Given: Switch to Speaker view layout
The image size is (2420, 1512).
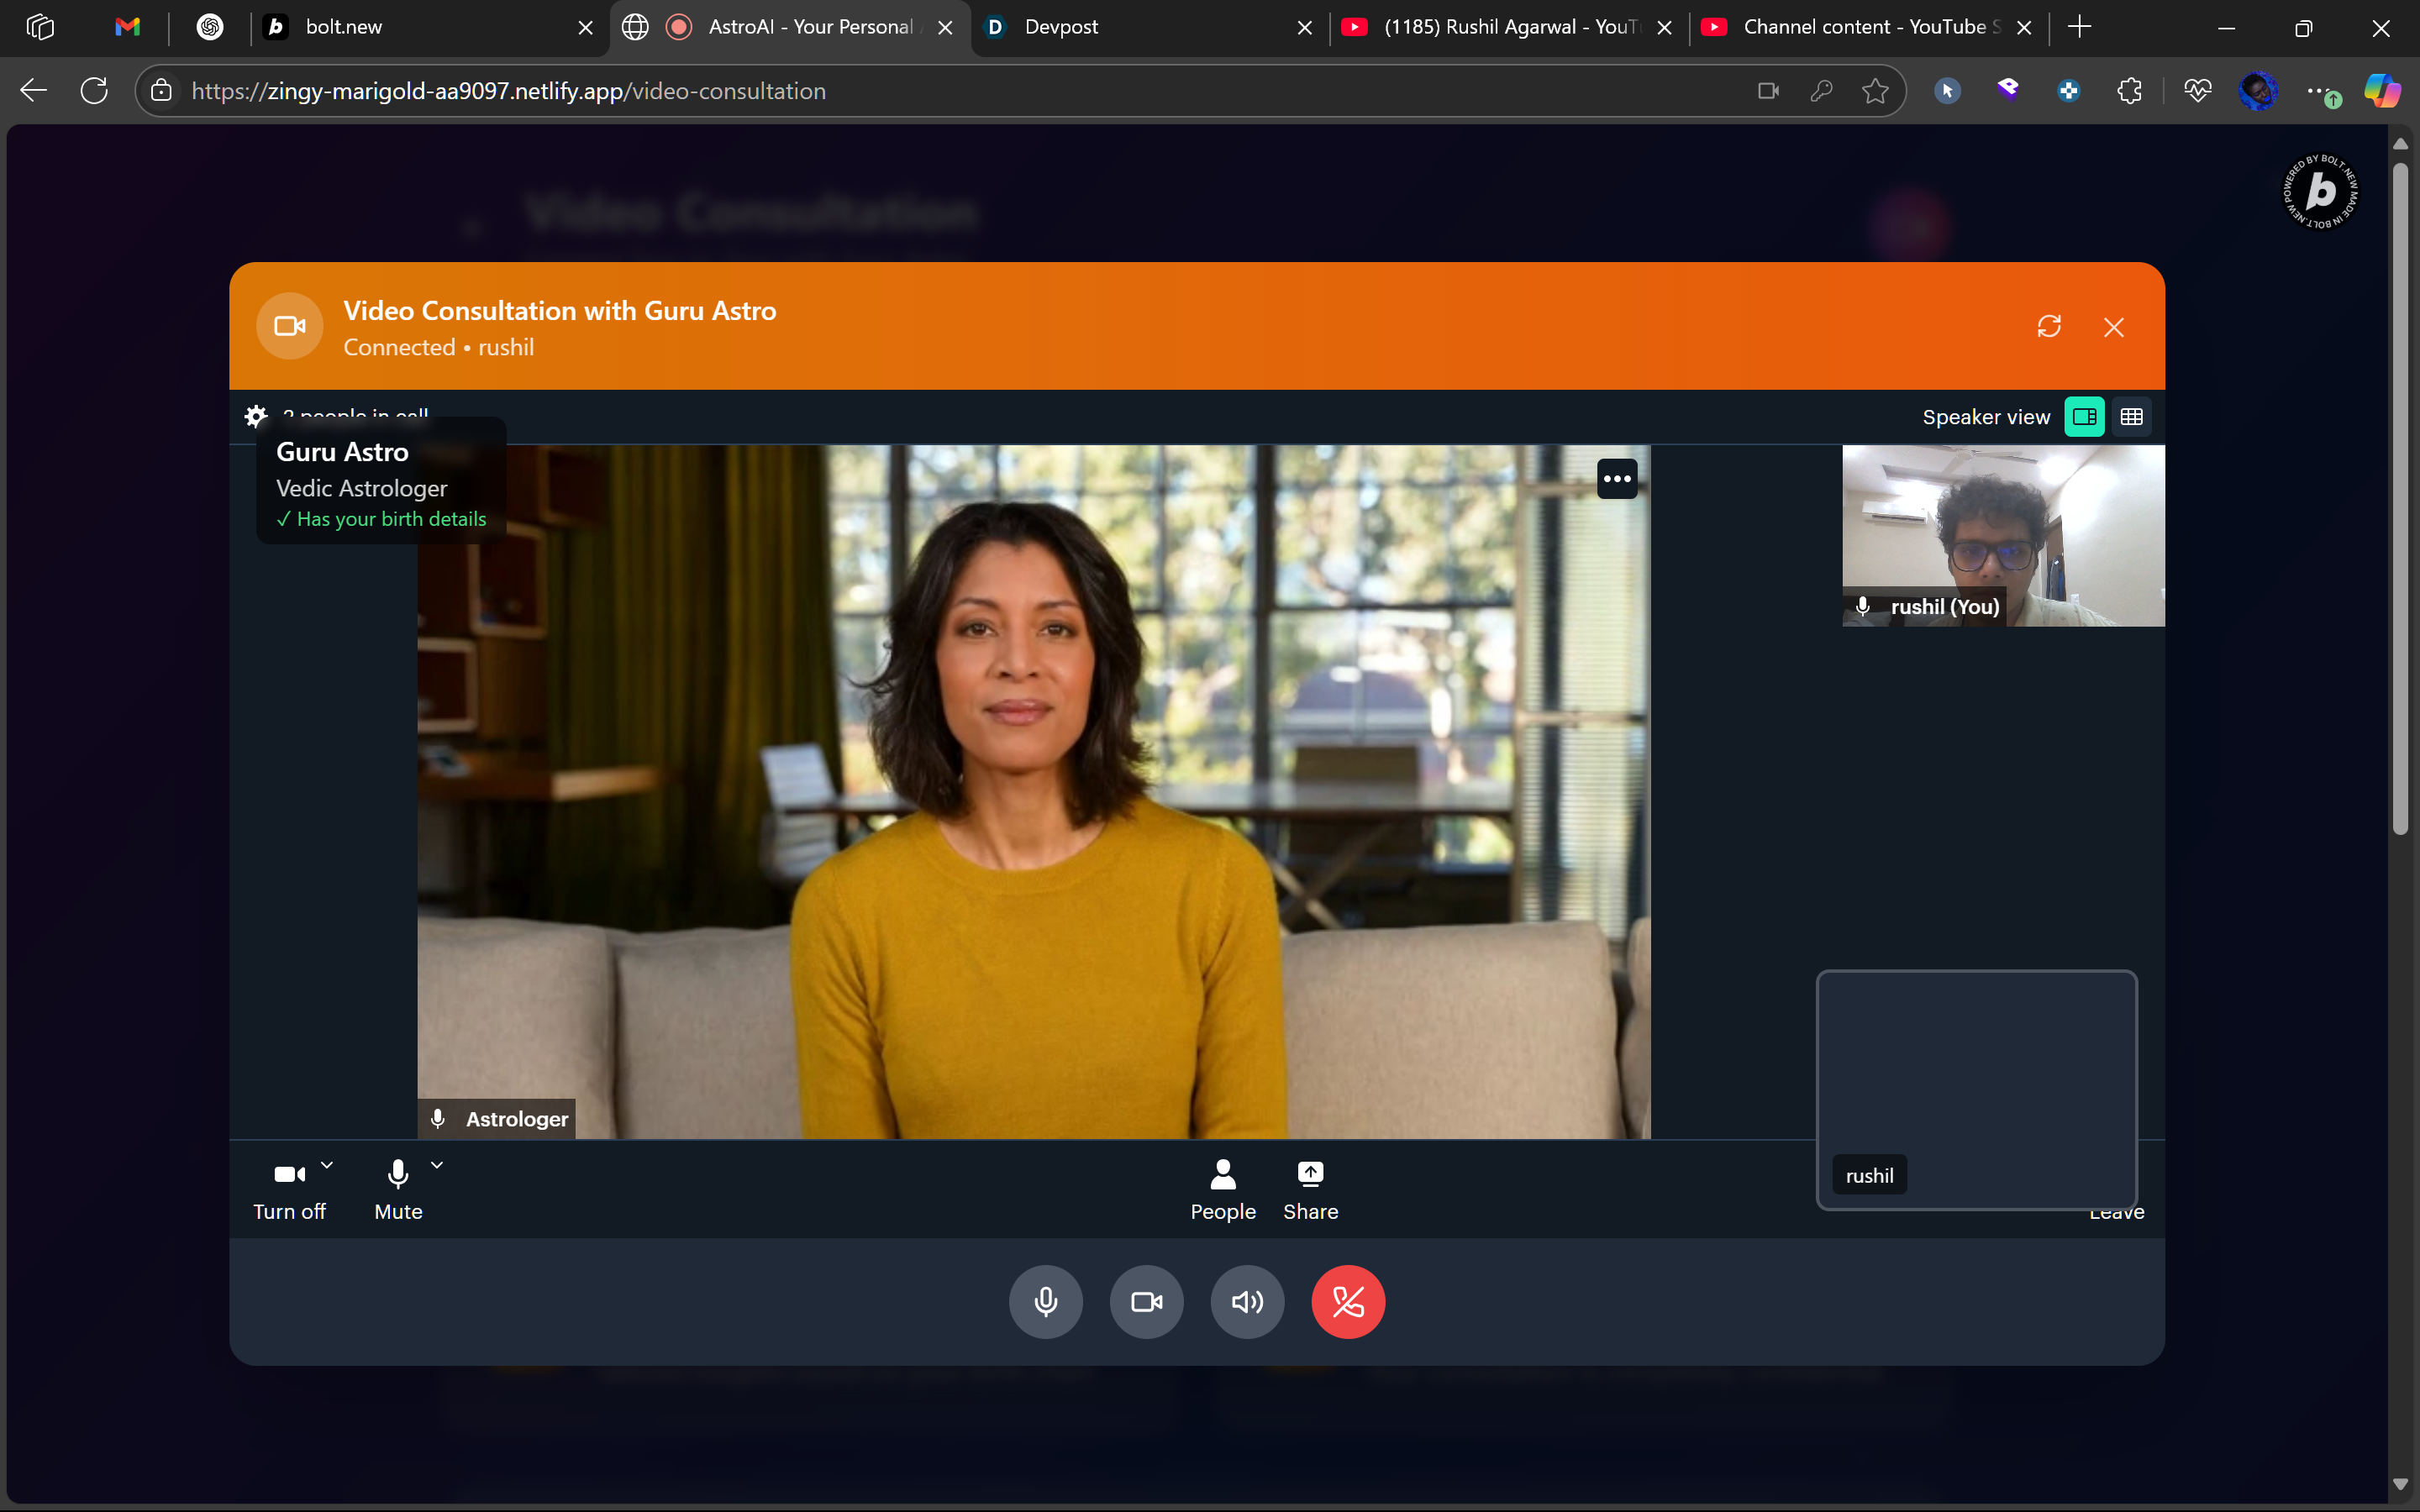Looking at the screenshot, I should pos(2084,417).
